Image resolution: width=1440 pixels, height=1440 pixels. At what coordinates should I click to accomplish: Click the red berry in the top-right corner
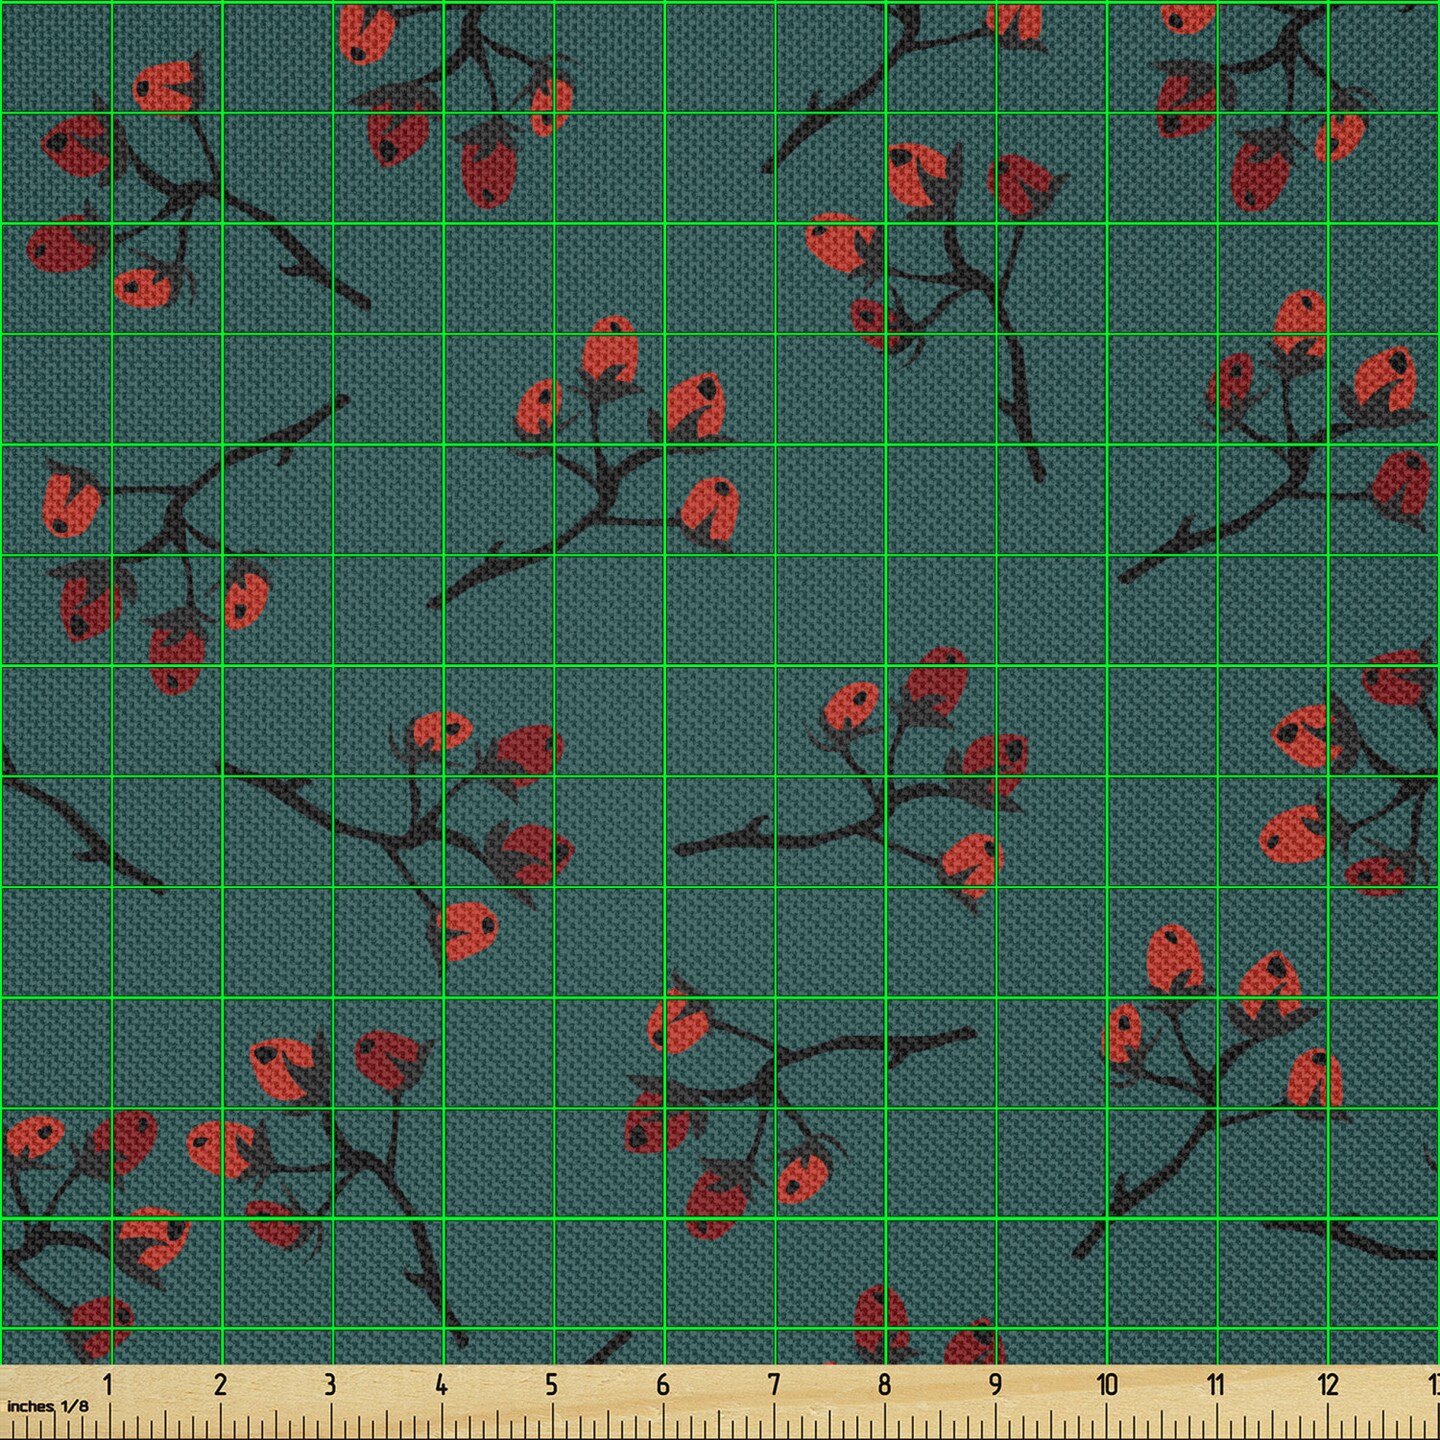[x=1189, y=17]
